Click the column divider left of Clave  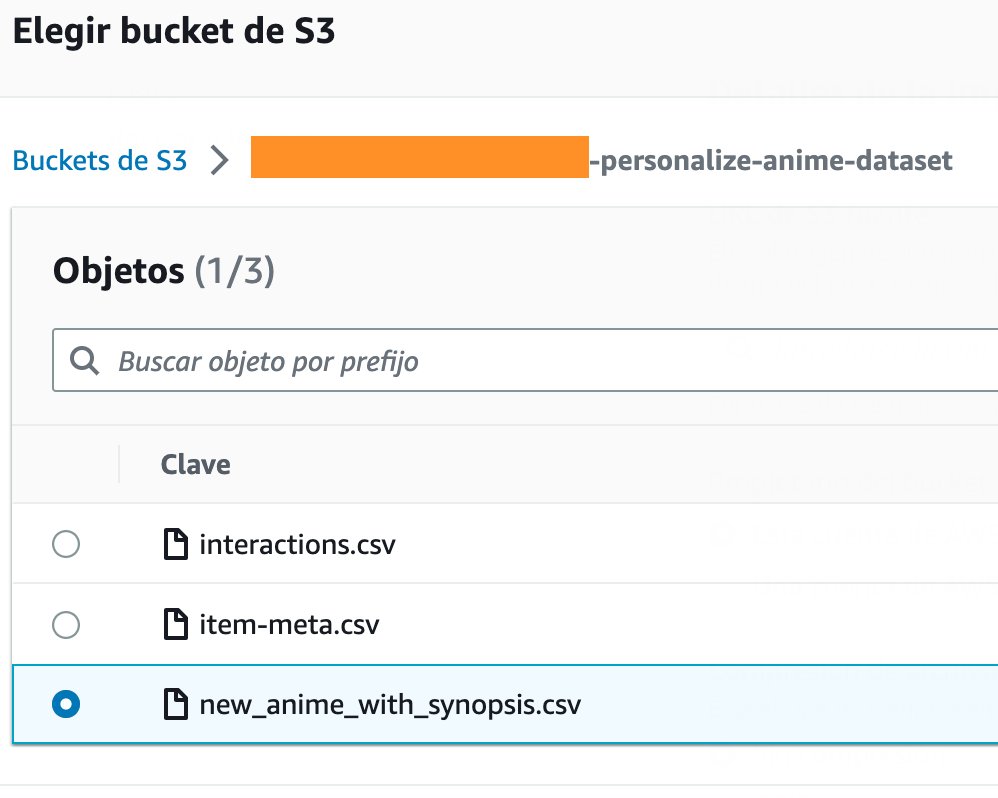pyautogui.click(x=119, y=465)
